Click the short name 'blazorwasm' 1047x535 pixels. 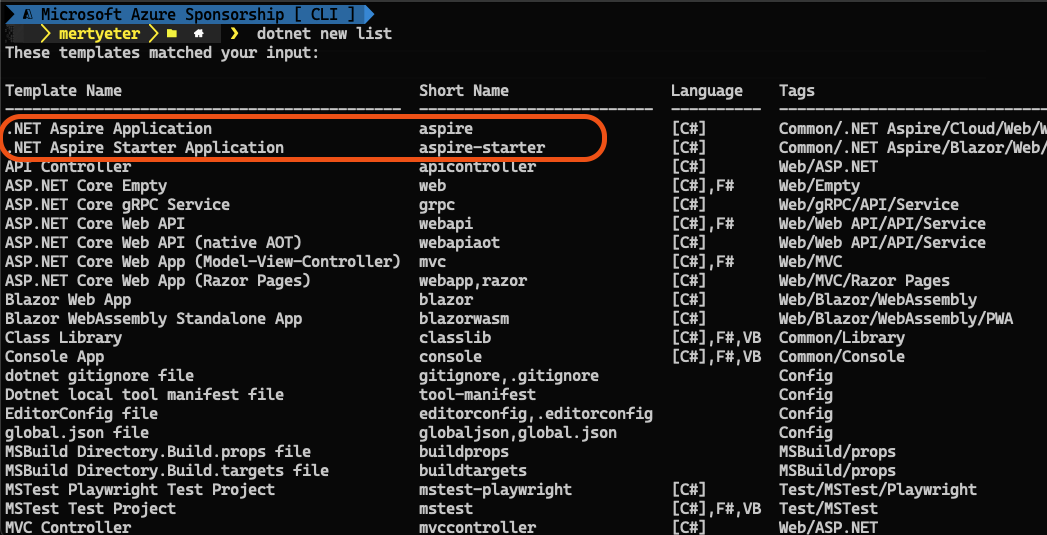[464, 319]
